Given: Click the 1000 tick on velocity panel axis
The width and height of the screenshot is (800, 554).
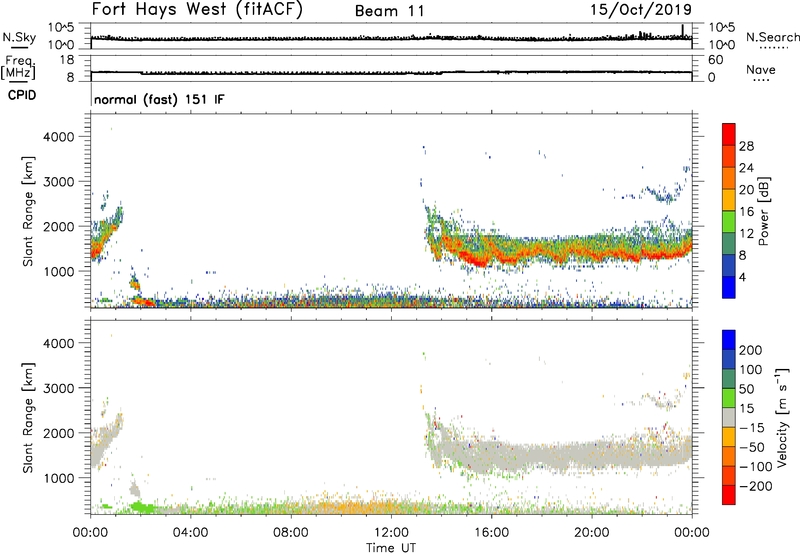Looking at the screenshot, I should [59, 478].
